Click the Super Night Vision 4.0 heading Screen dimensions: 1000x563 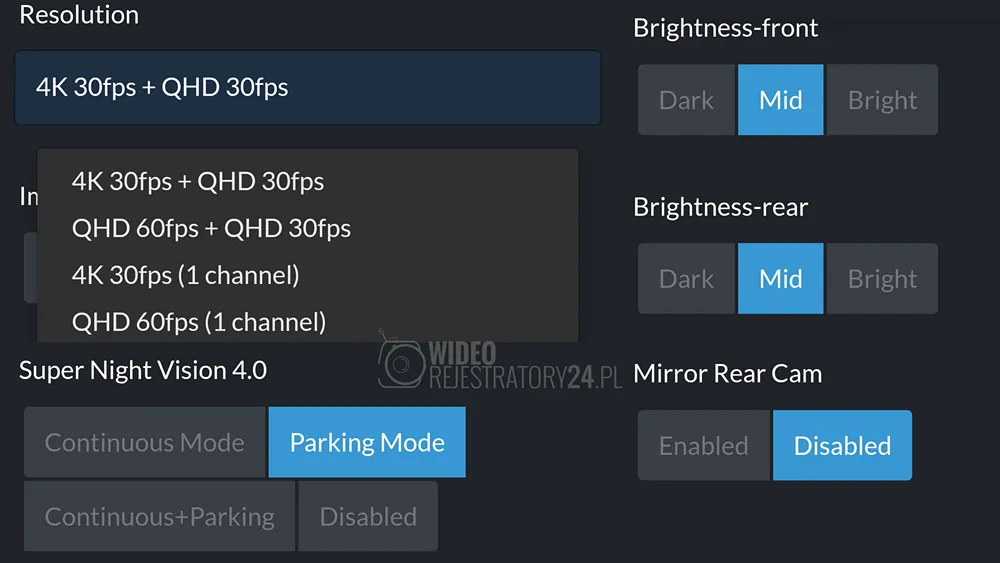click(143, 371)
